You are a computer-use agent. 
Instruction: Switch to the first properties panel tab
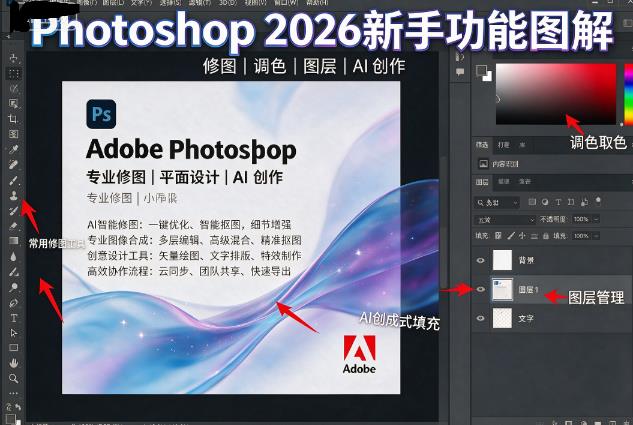482,144
